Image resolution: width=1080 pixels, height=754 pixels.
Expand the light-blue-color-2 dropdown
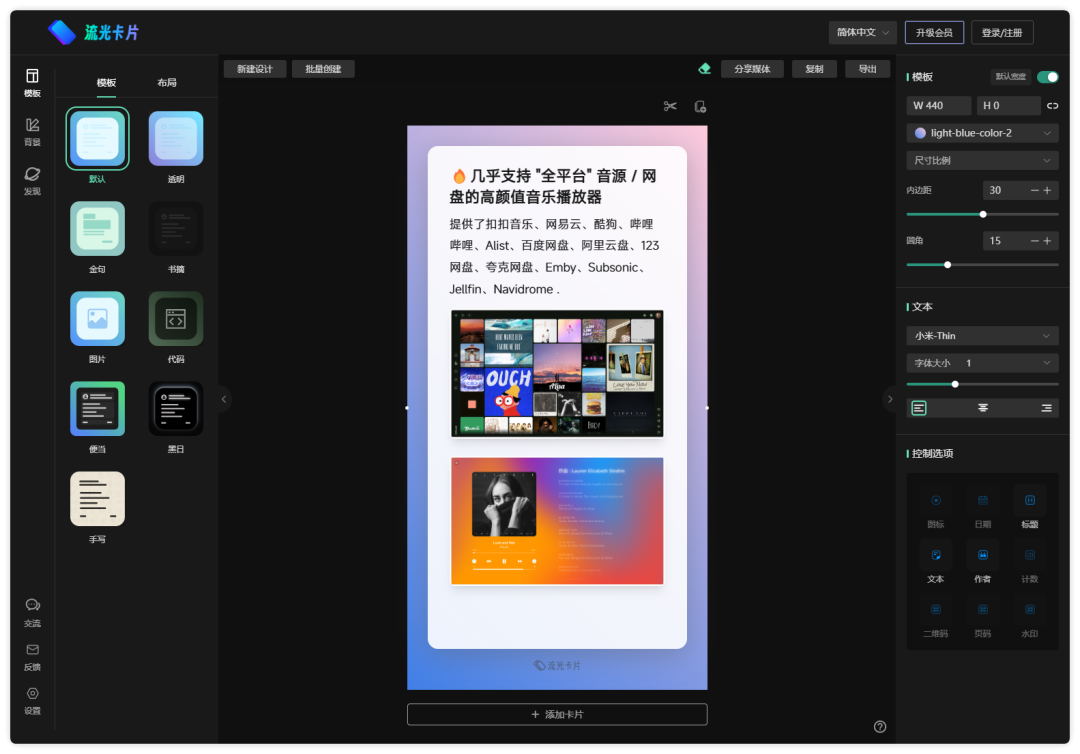(982, 133)
